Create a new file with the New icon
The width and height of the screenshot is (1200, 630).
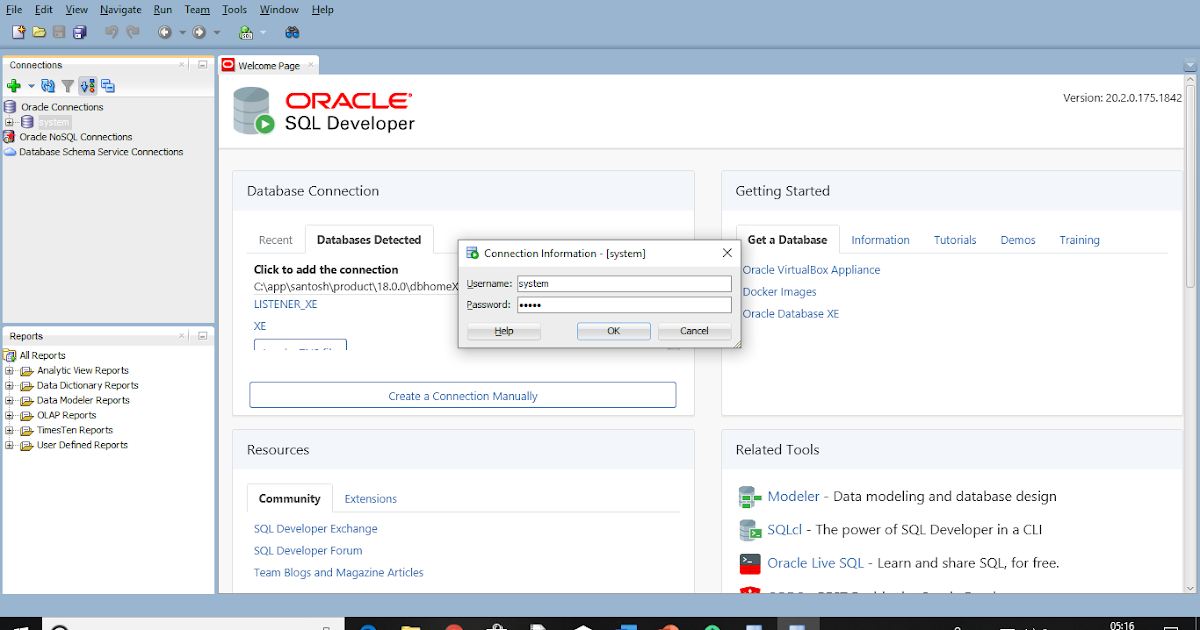pos(18,32)
